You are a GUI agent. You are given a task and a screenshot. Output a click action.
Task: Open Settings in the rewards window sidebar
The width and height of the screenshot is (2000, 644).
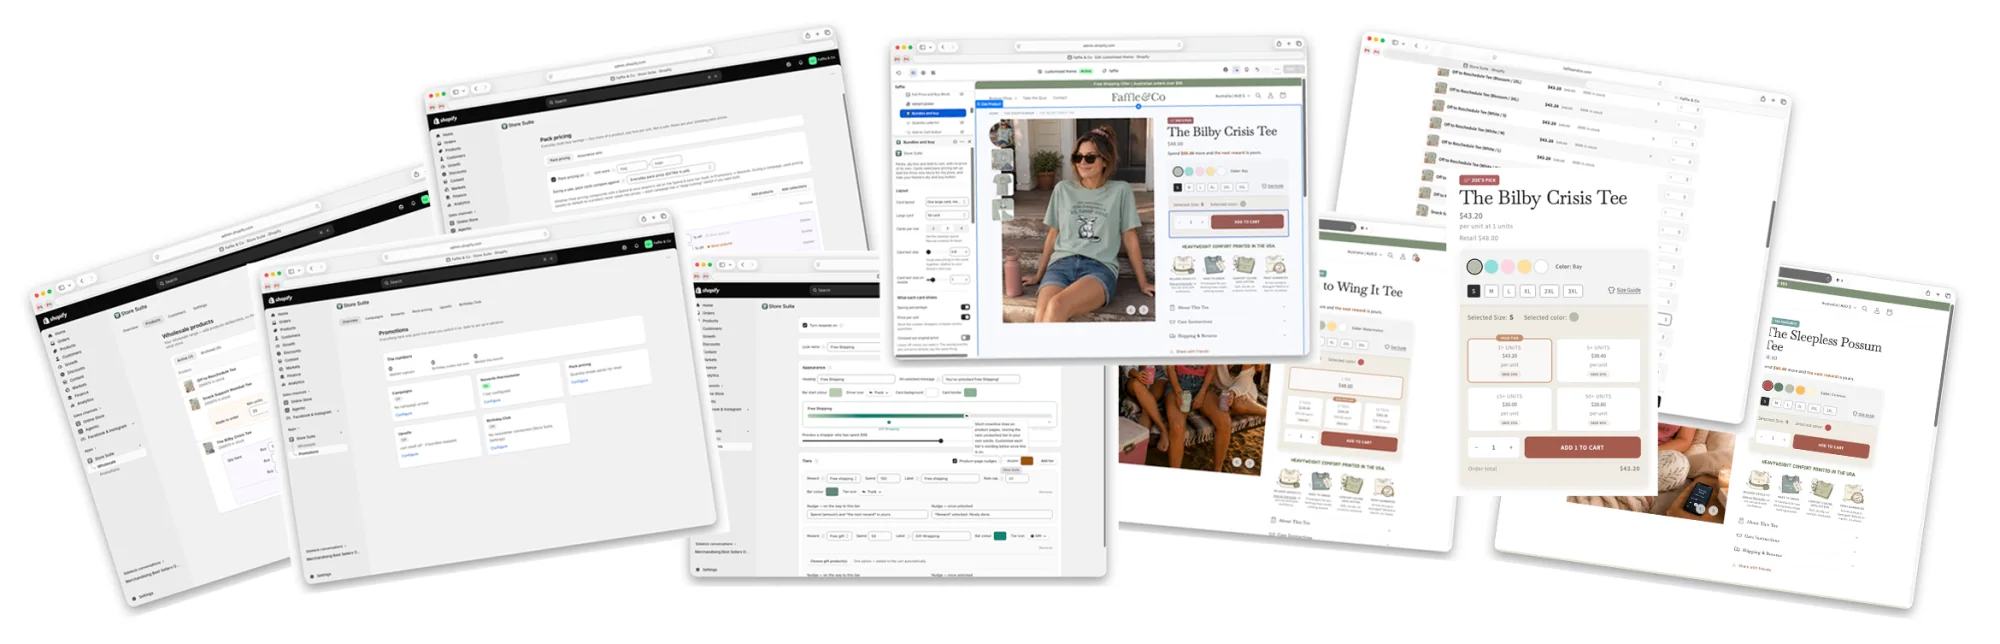[709, 569]
